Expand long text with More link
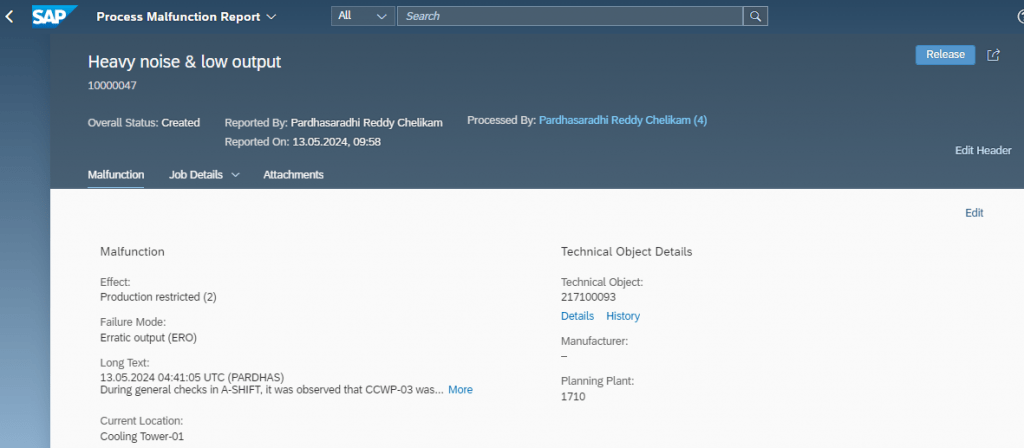Screen dimensions: 1024x448 click(460, 390)
